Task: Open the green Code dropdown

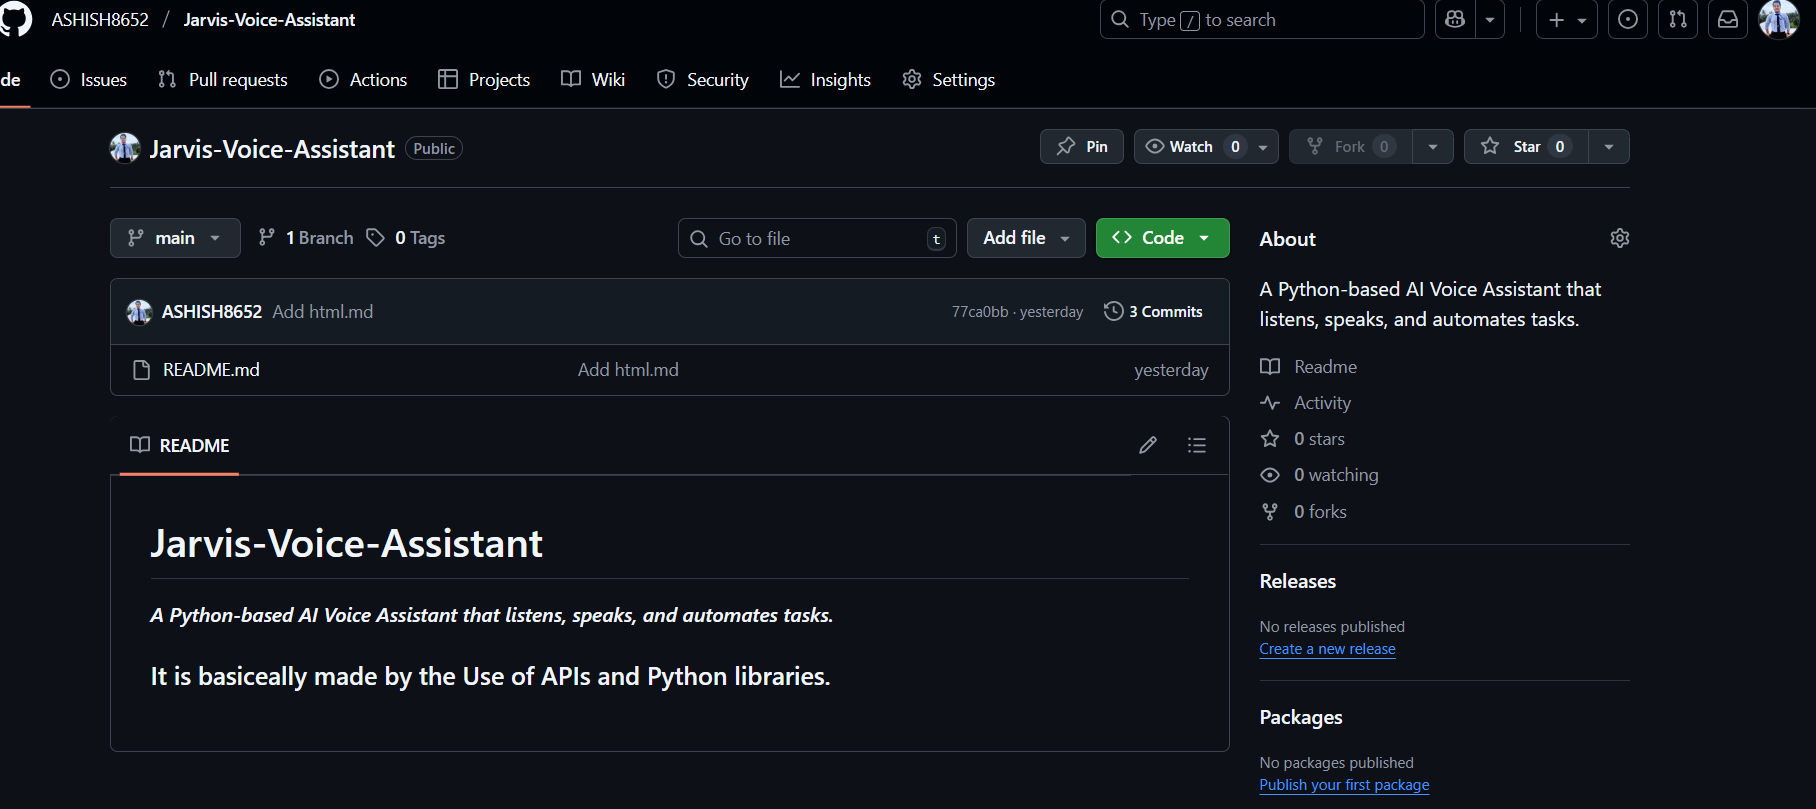Action: (1162, 238)
